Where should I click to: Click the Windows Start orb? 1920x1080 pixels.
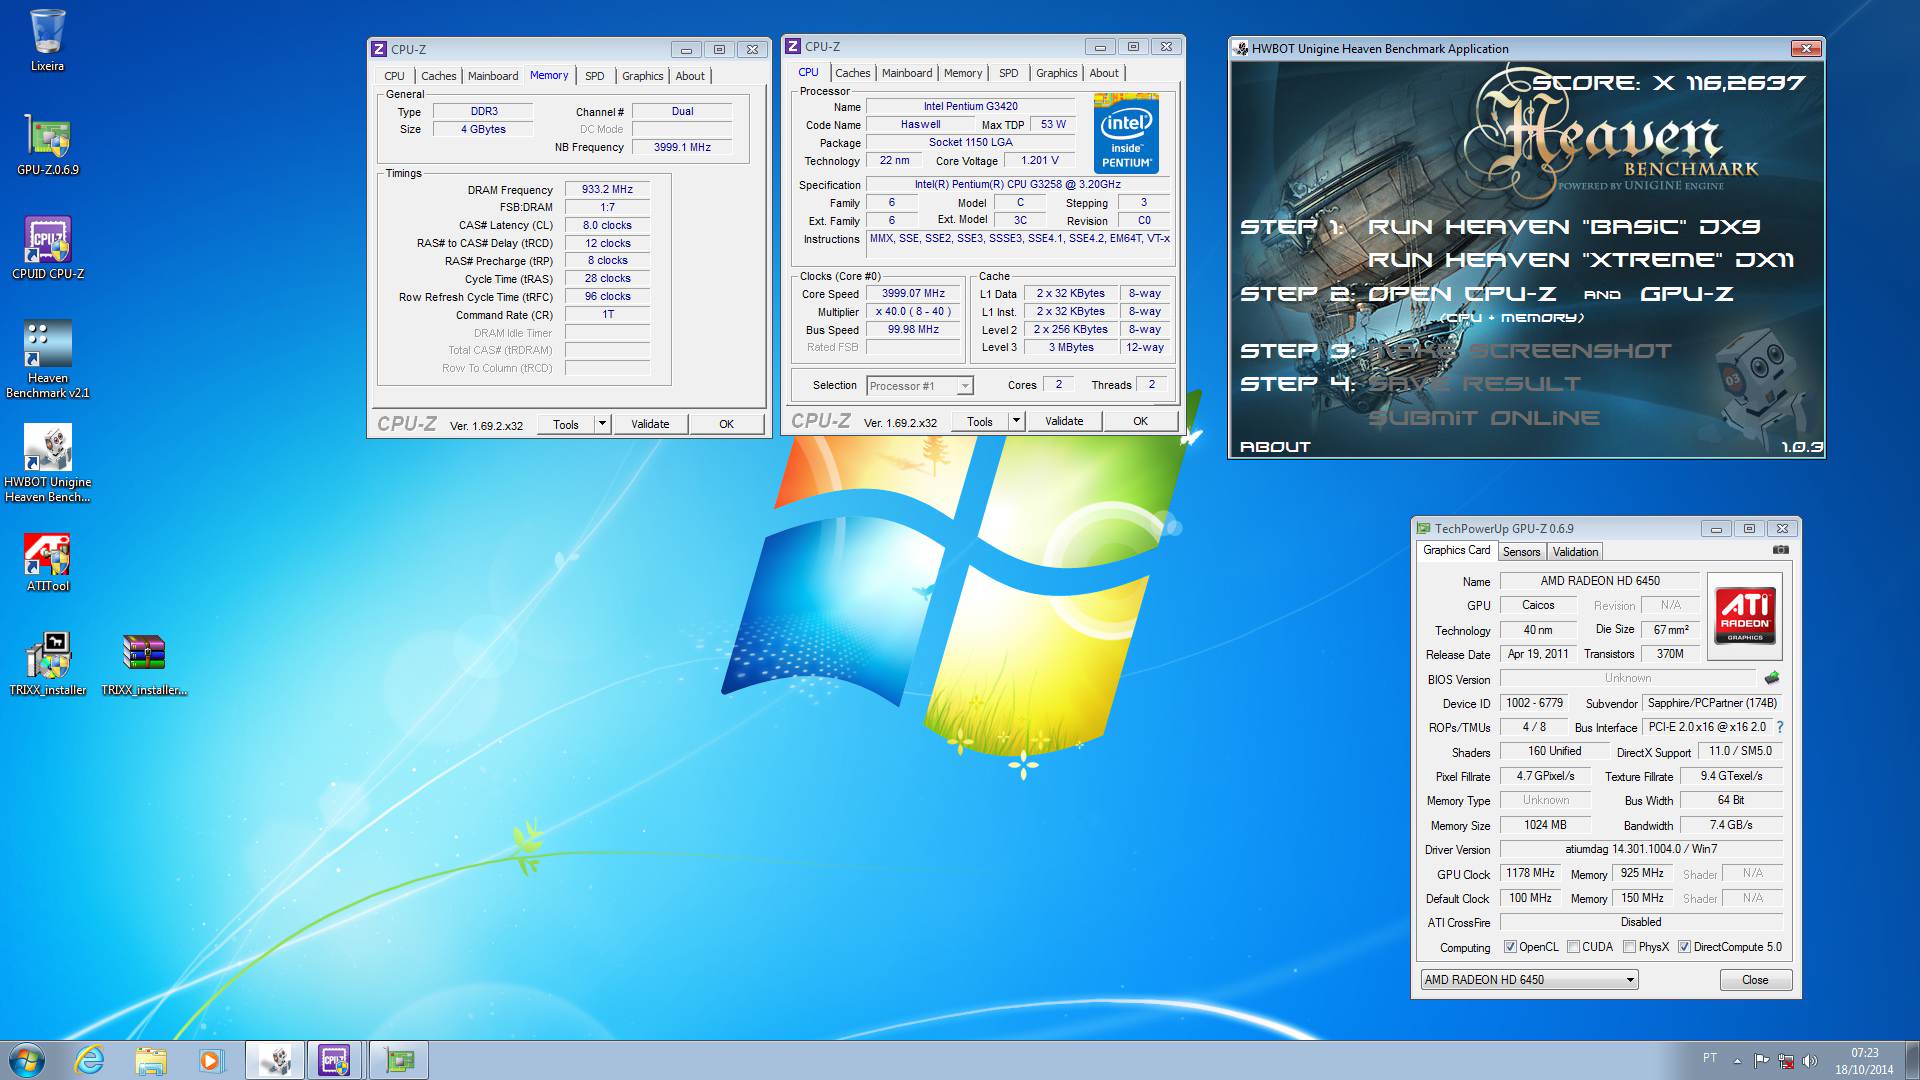point(27,1060)
